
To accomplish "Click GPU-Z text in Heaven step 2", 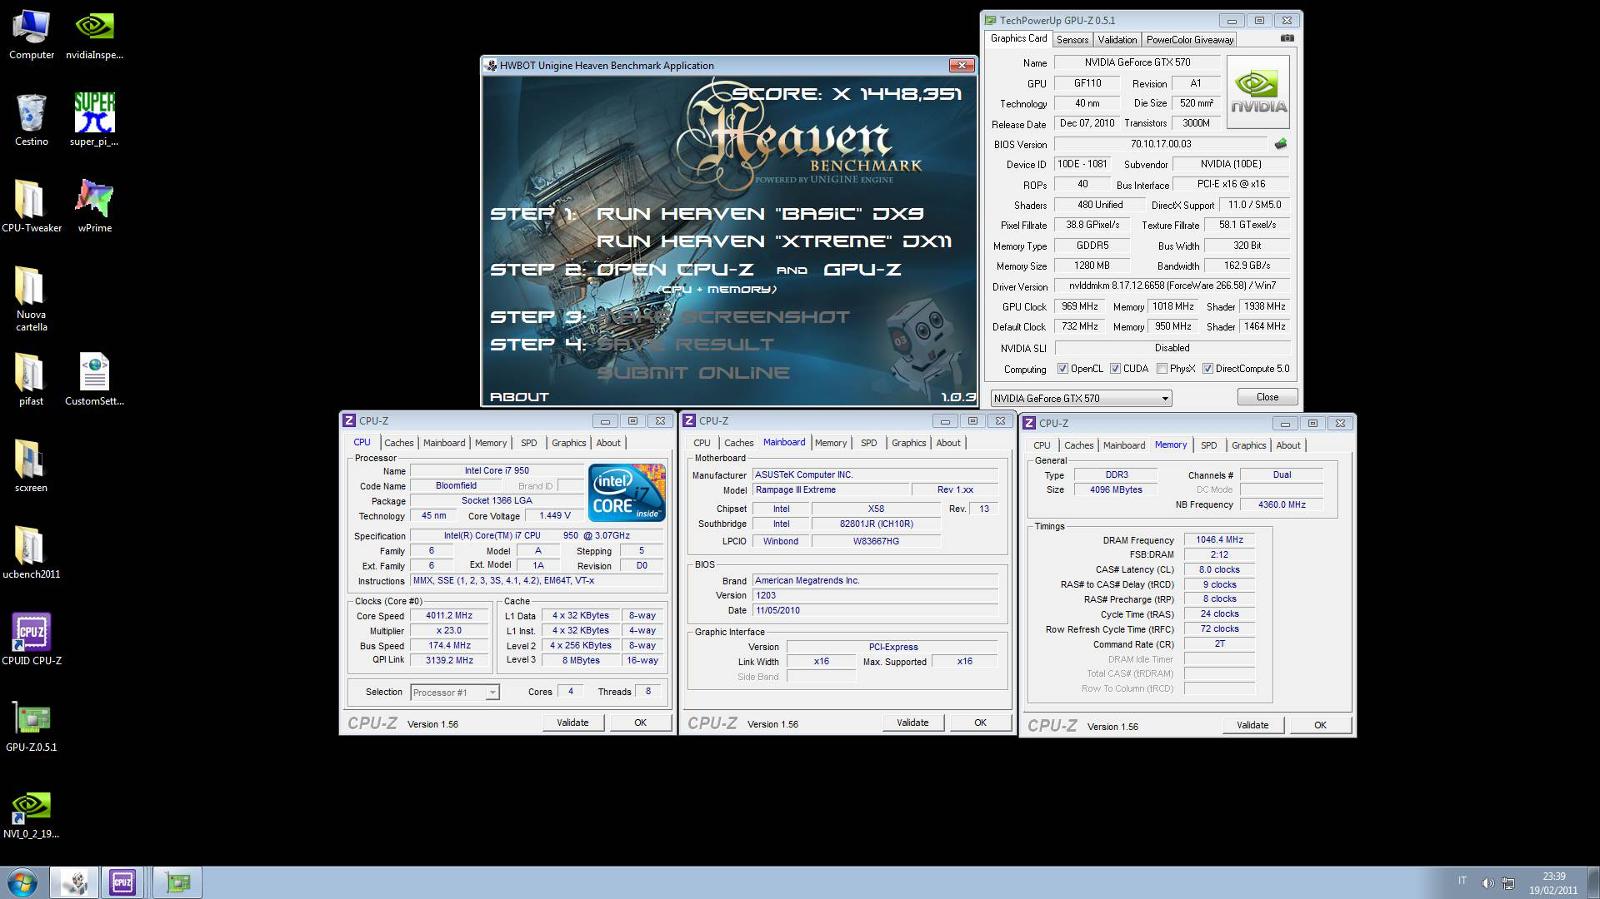I will click(x=862, y=270).
